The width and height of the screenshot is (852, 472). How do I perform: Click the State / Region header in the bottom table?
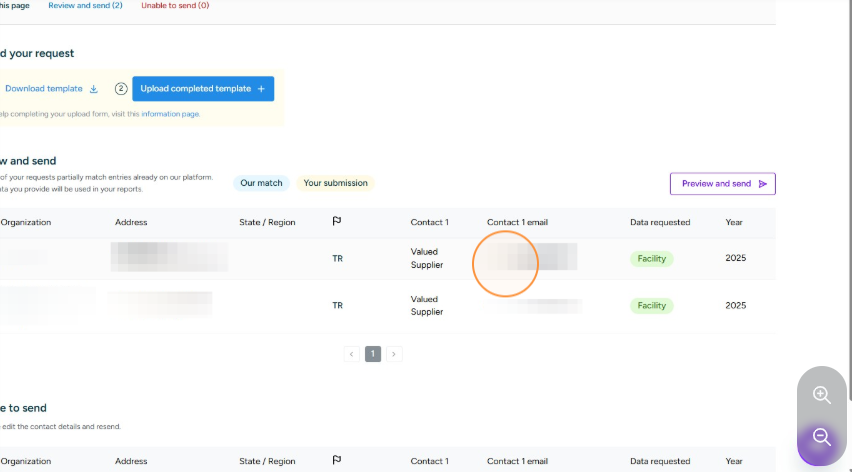tap(267, 461)
